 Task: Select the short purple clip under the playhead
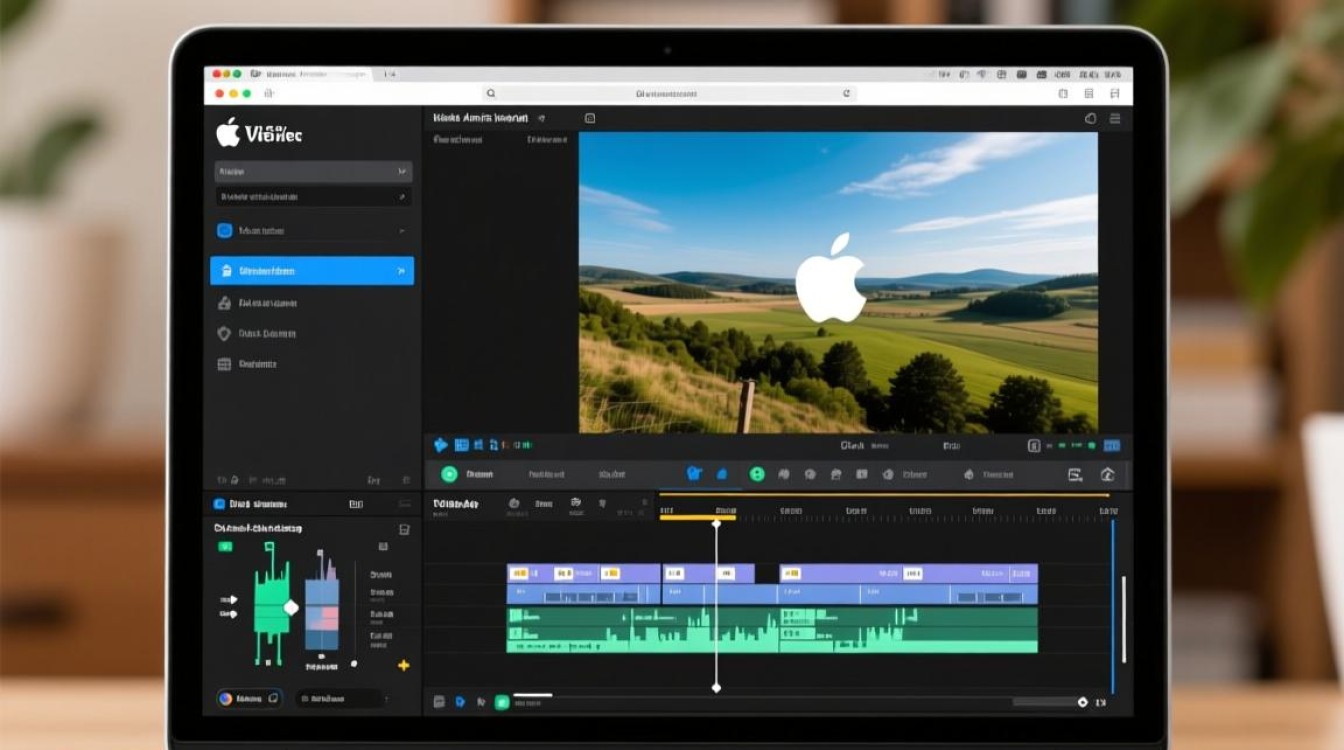pyautogui.click(x=709, y=573)
